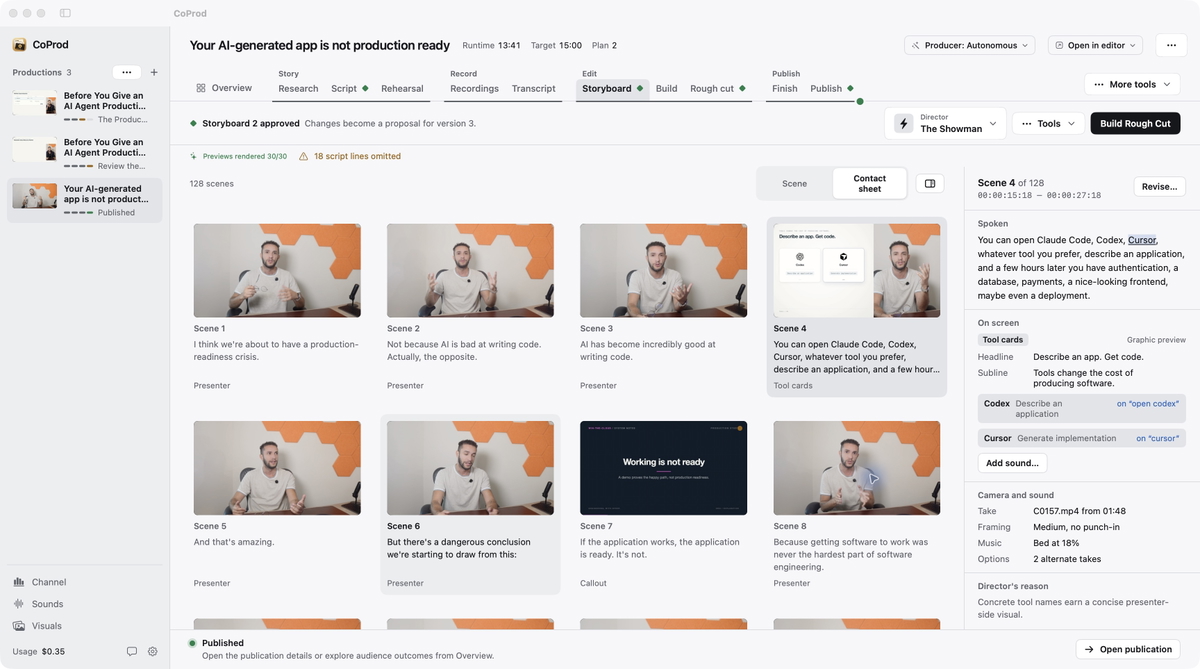Switch view to Contact sheet

point(869,184)
